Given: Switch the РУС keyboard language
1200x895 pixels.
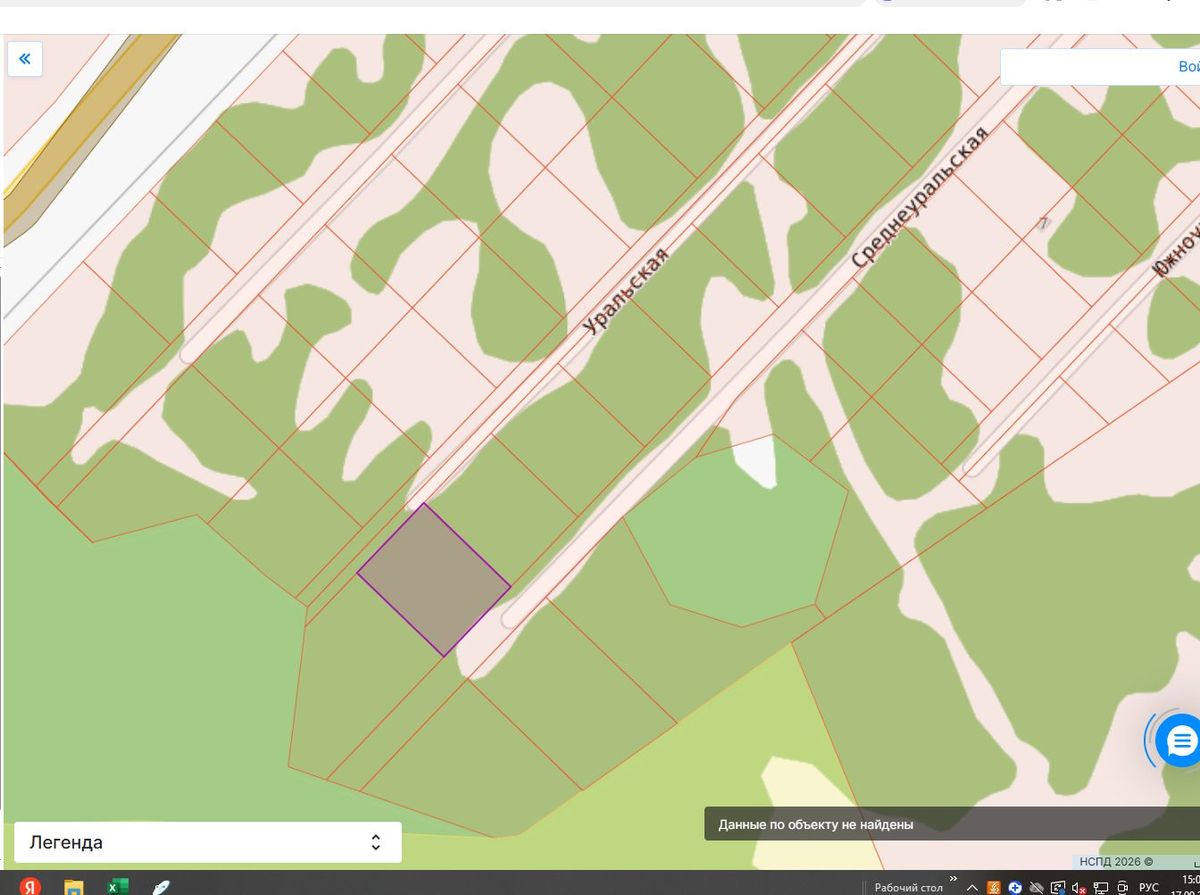Looking at the screenshot, I should [1149, 888].
